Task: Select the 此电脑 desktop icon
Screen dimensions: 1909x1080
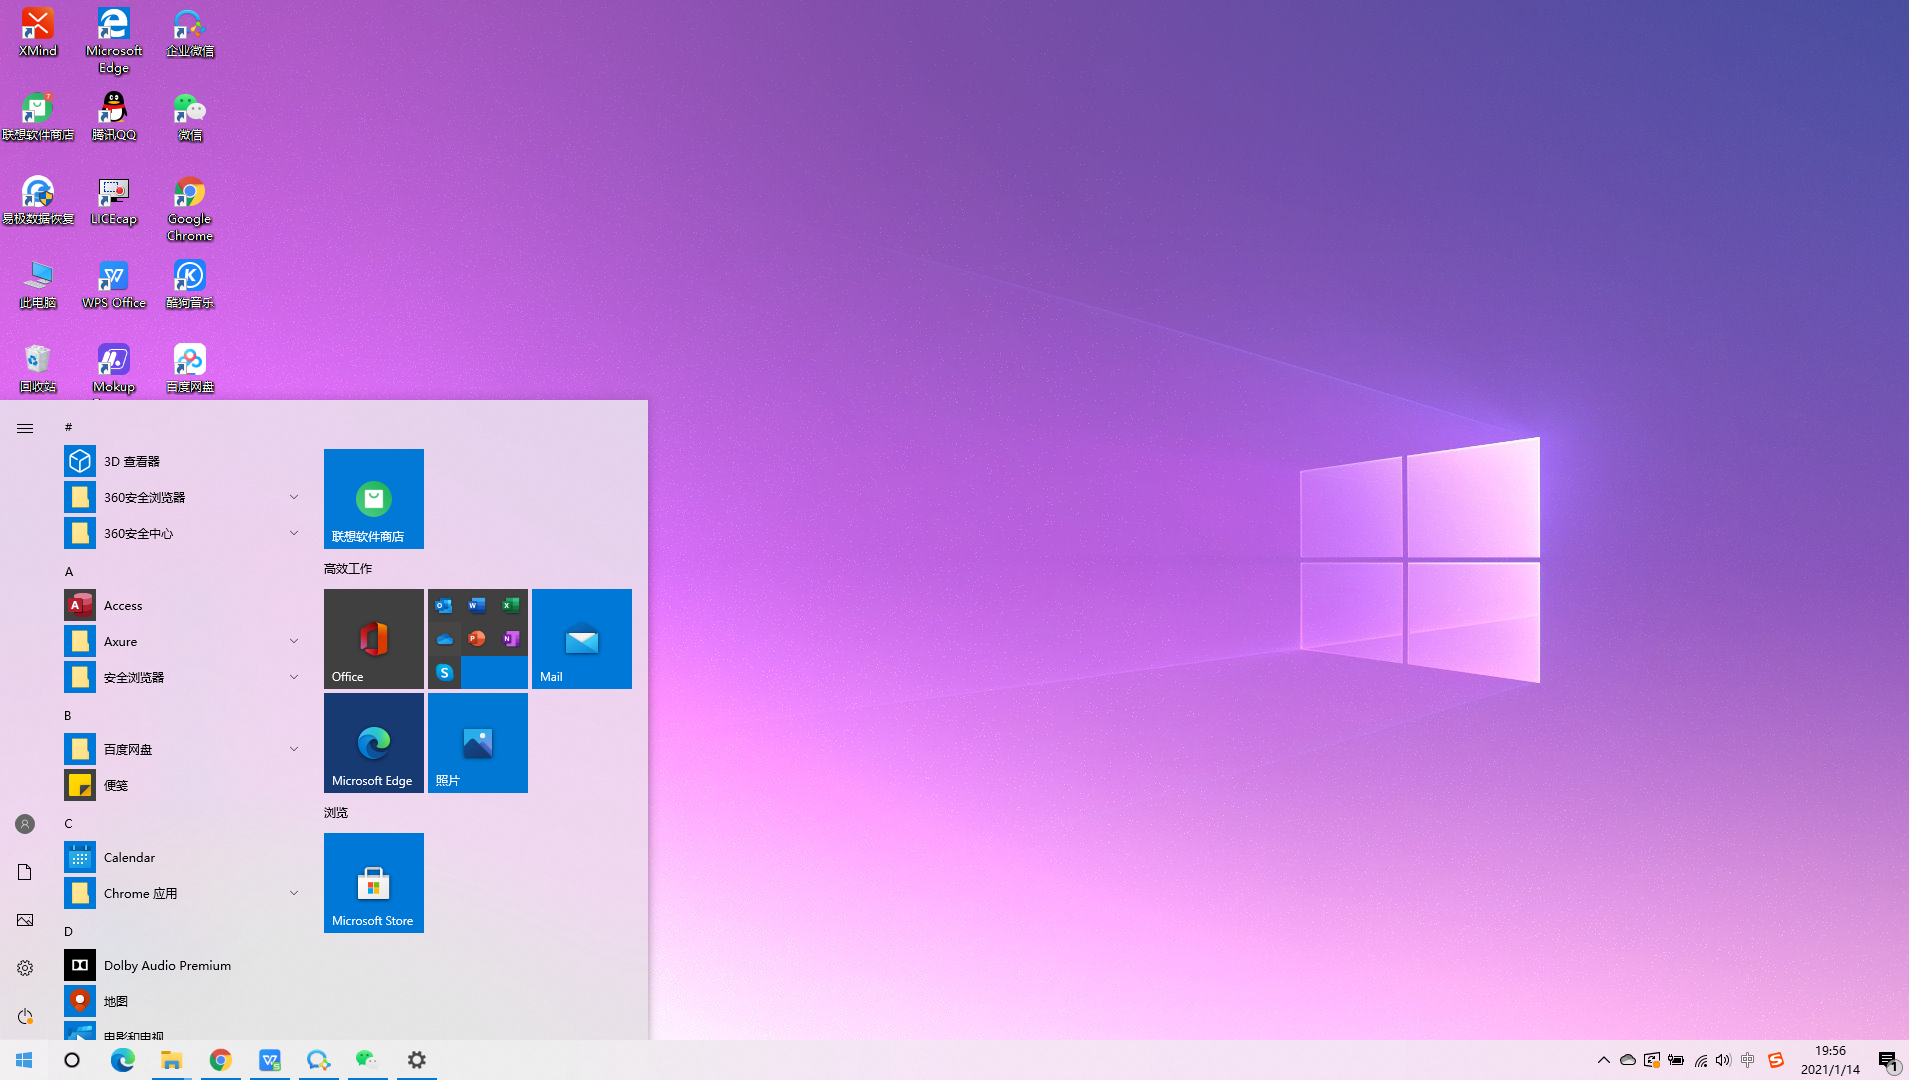Action: click(38, 284)
